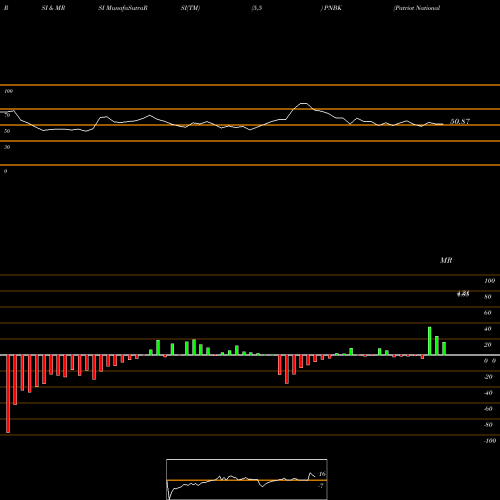500x500 pixels.
Task: Open the mini overview chart thumbnail
Action: pos(247,479)
